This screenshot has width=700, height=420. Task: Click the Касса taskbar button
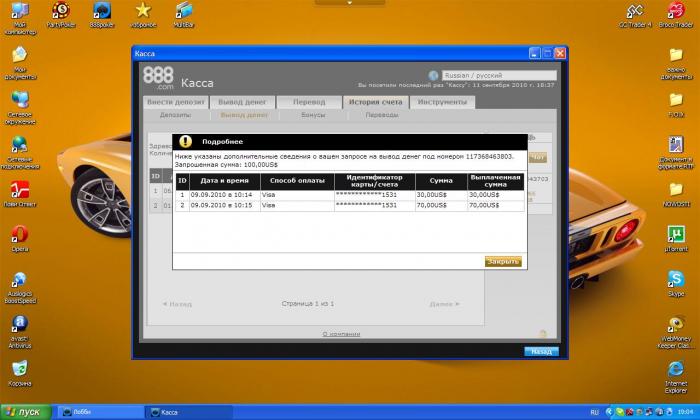[x=189, y=412]
